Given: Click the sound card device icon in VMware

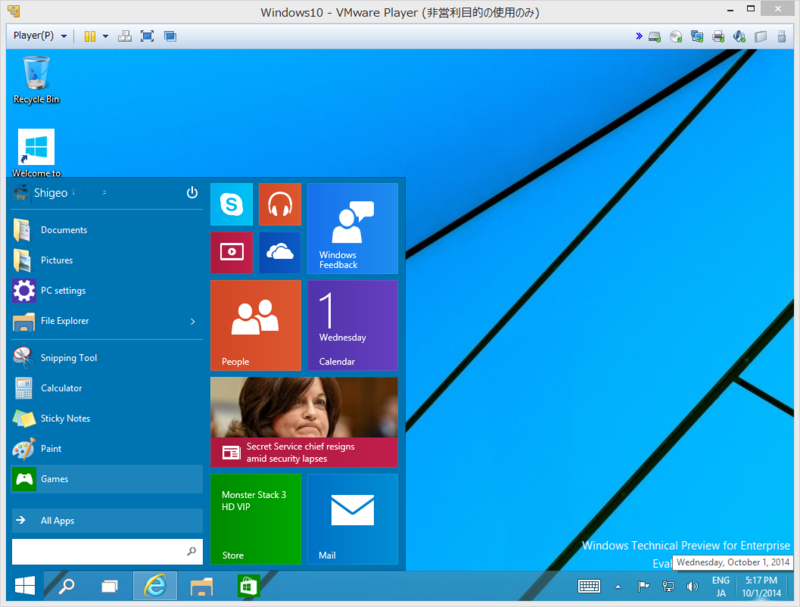Looking at the screenshot, I should tap(739, 36).
